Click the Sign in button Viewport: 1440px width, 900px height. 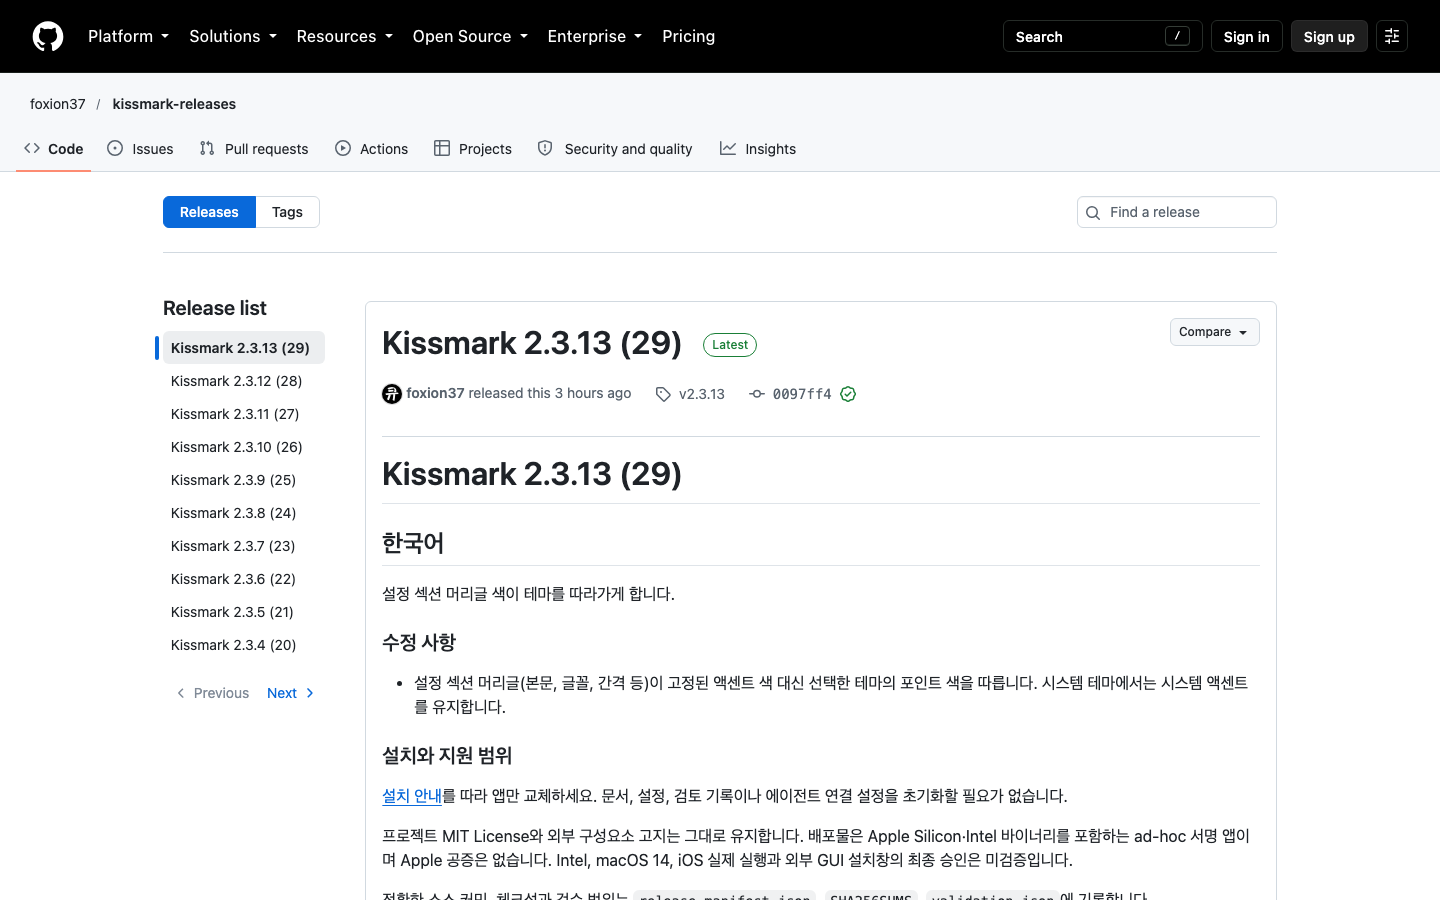[x=1246, y=36]
